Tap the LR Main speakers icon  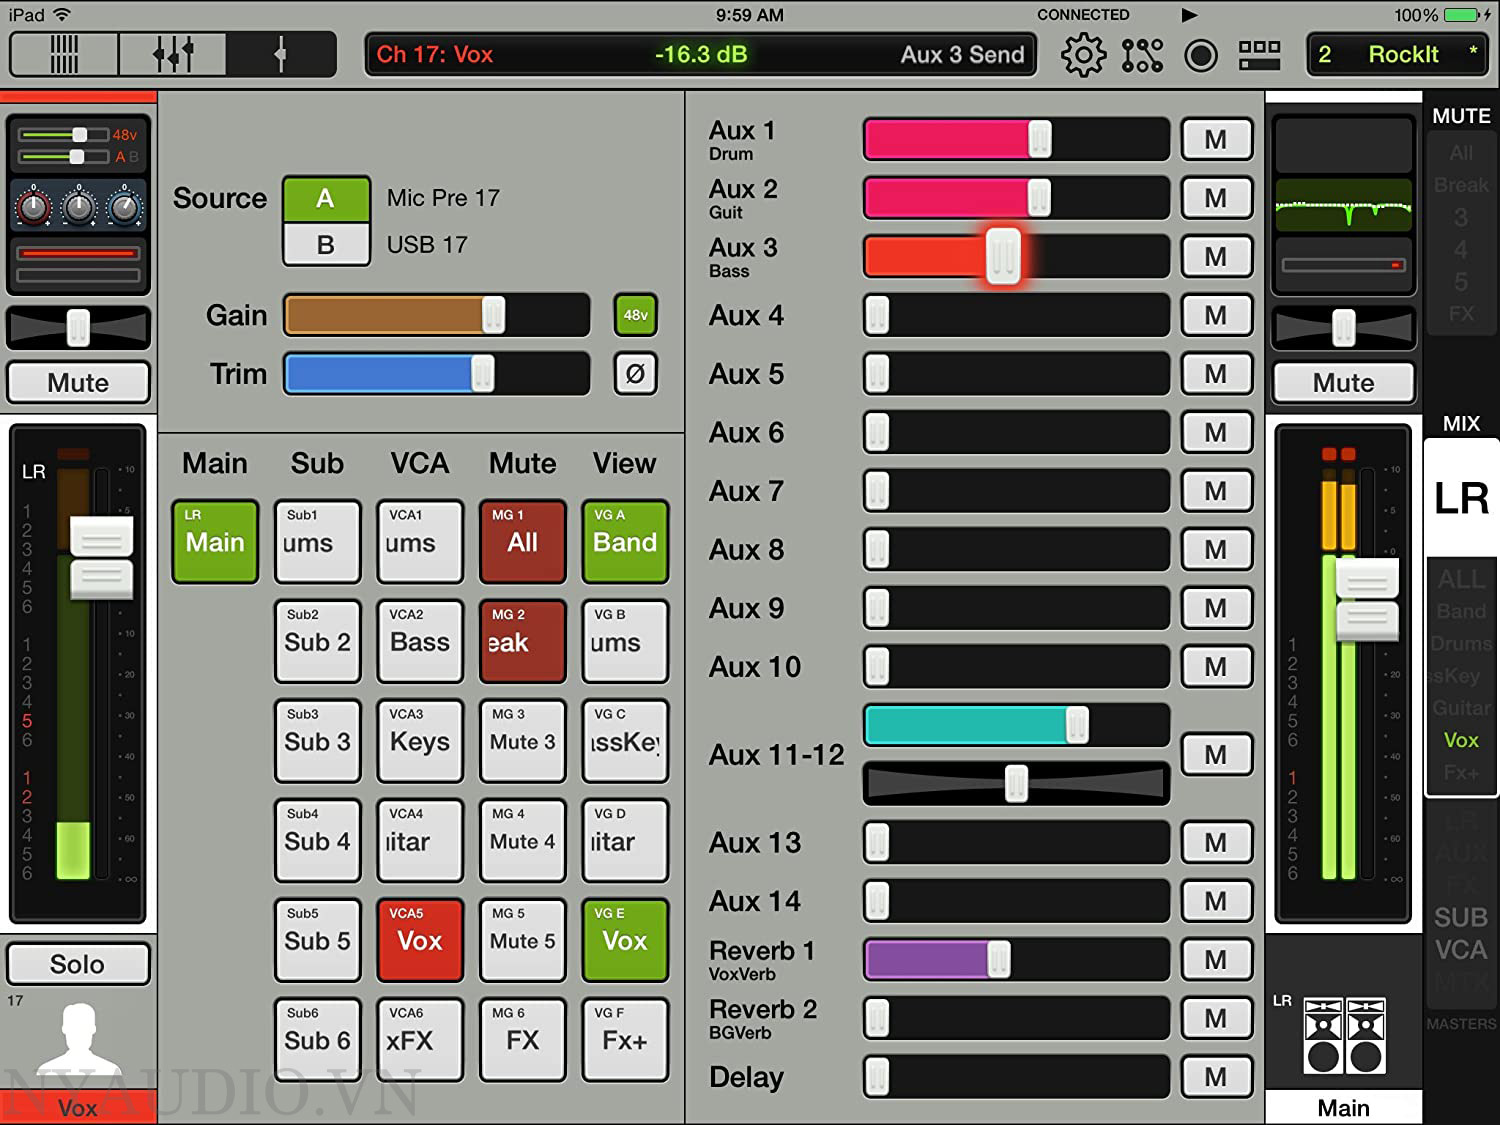pos(1344,1036)
